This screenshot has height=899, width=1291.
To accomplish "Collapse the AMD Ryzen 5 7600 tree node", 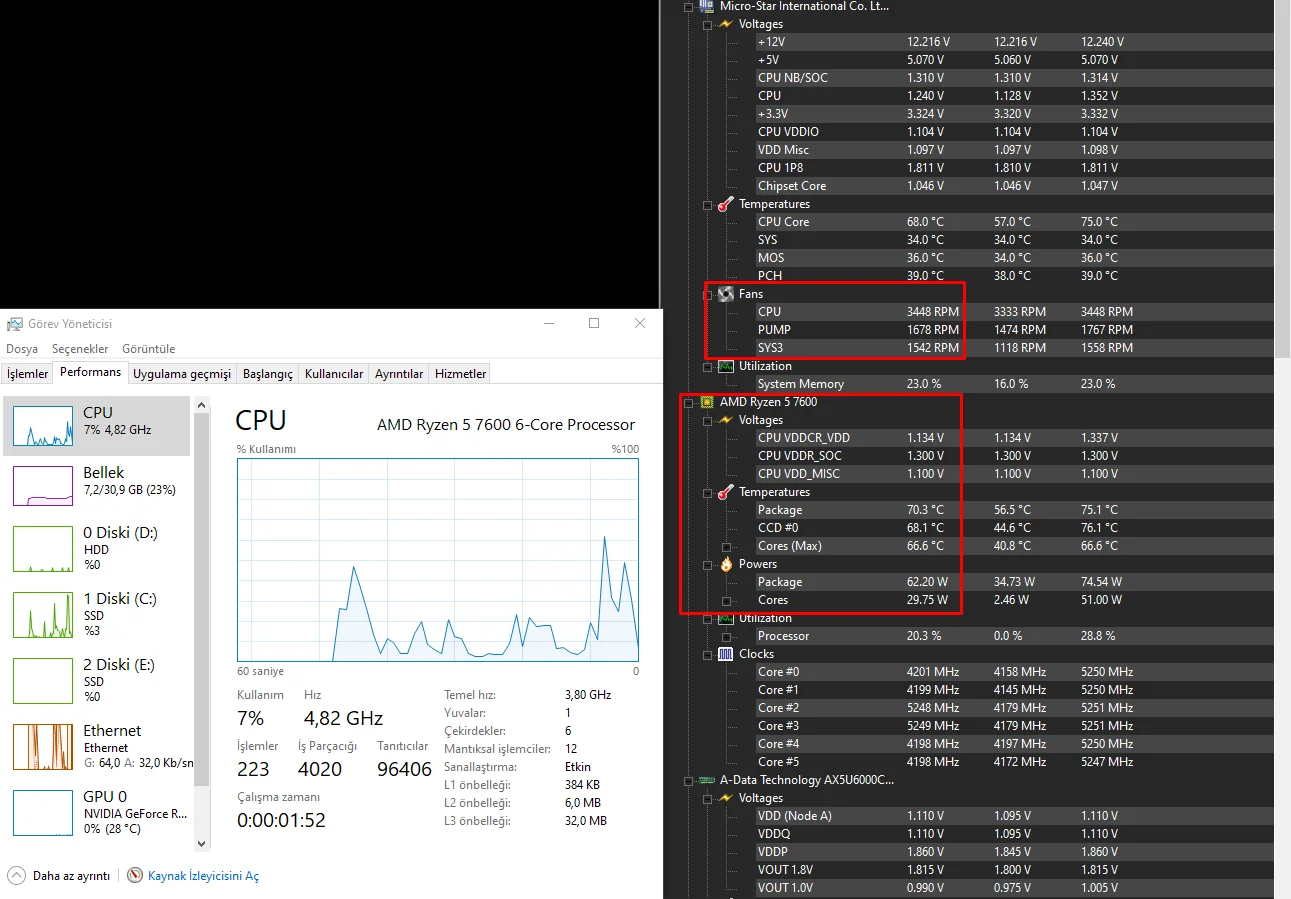I will point(688,402).
